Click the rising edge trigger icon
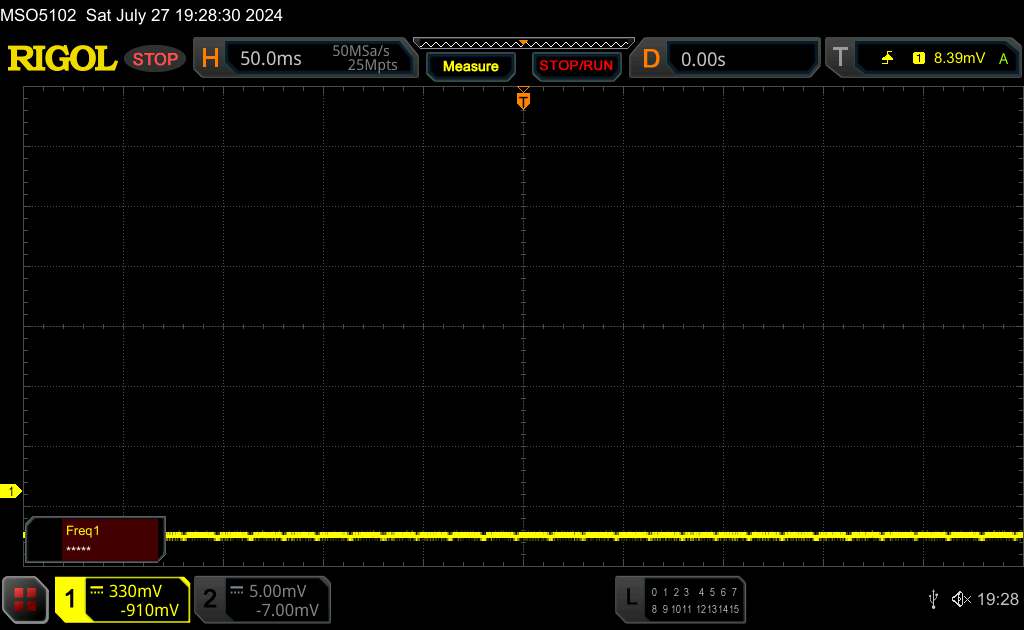 point(887,59)
